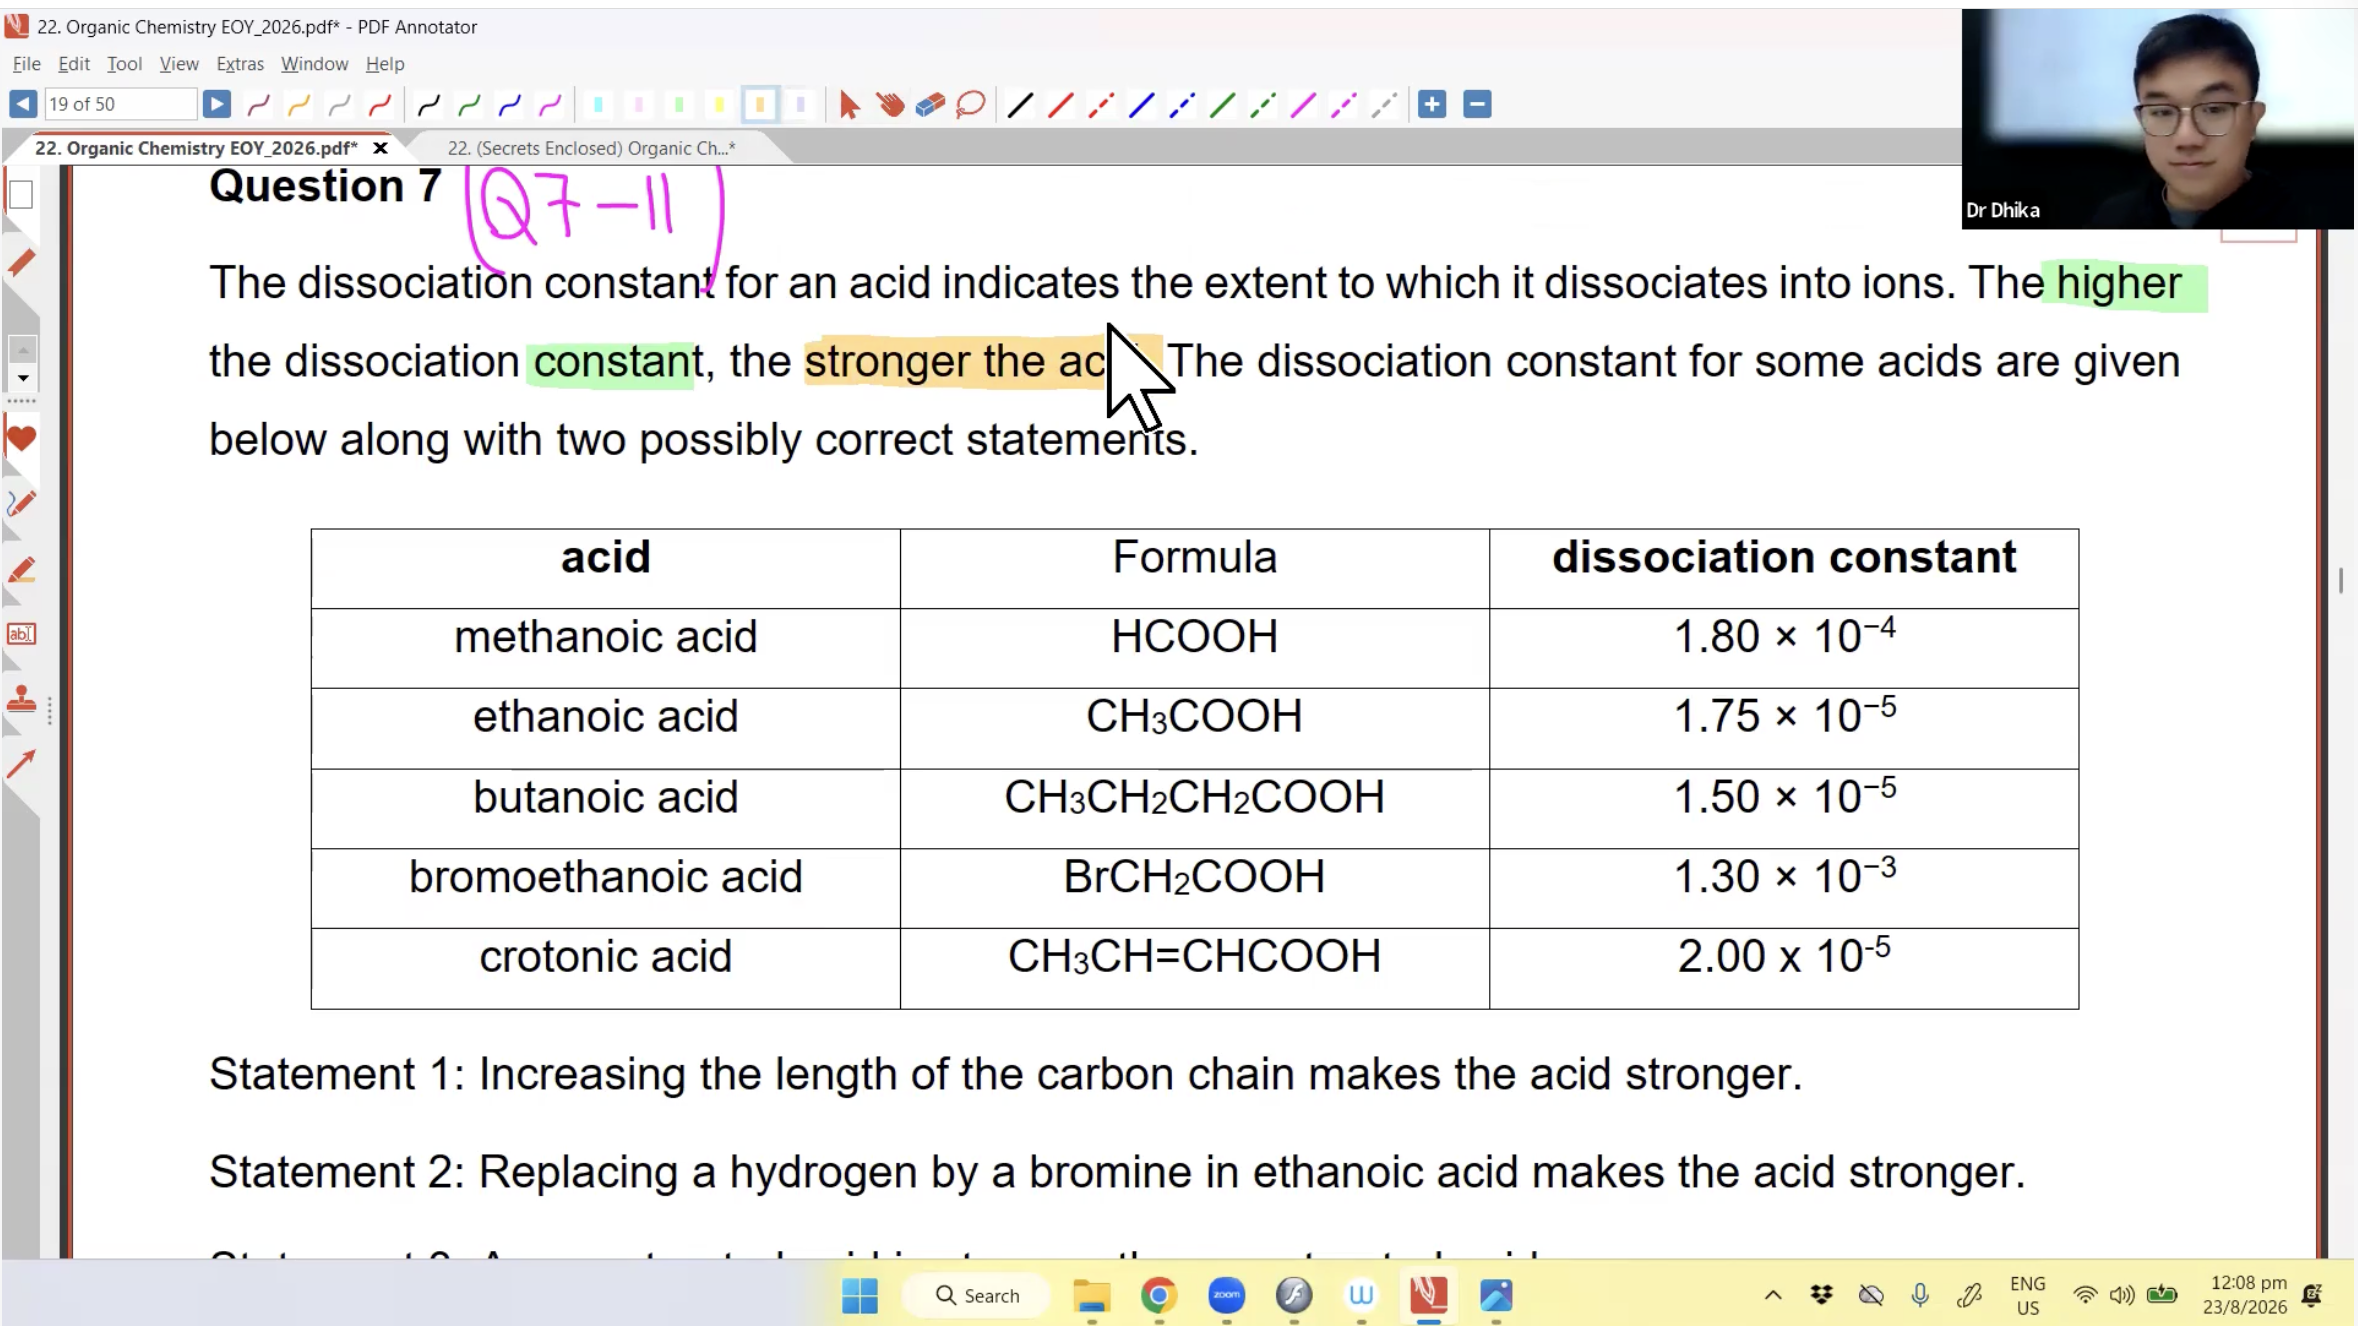Screen dimensions: 2358x1326
Task: Close the Organic Chemistry EOY_2026 tab
Action: 380,148
